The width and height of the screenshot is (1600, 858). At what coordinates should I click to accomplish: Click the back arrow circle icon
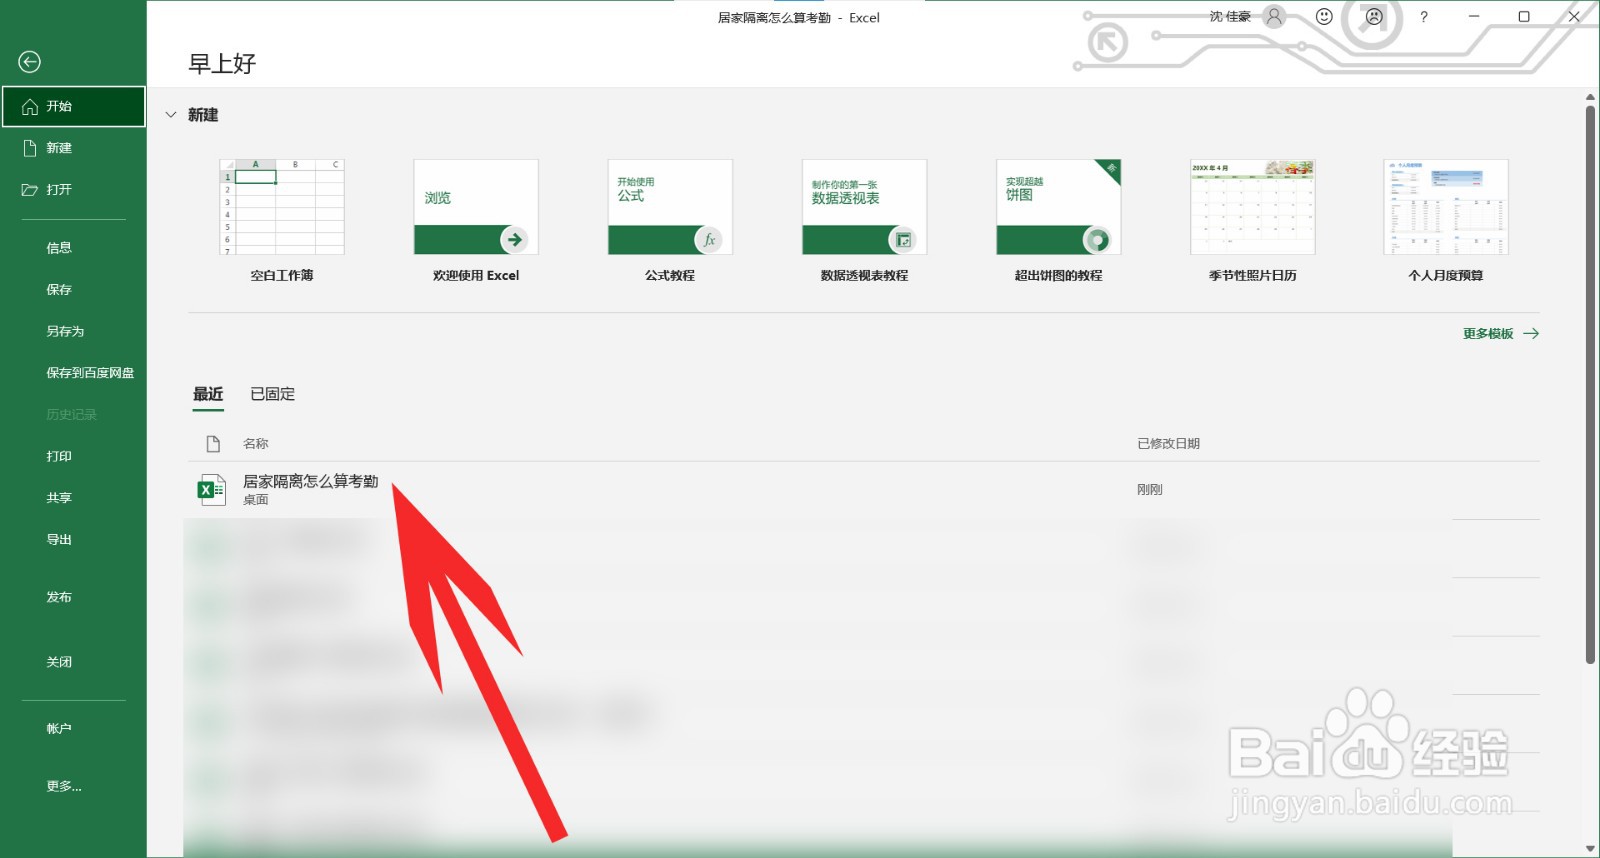(30, 62)
